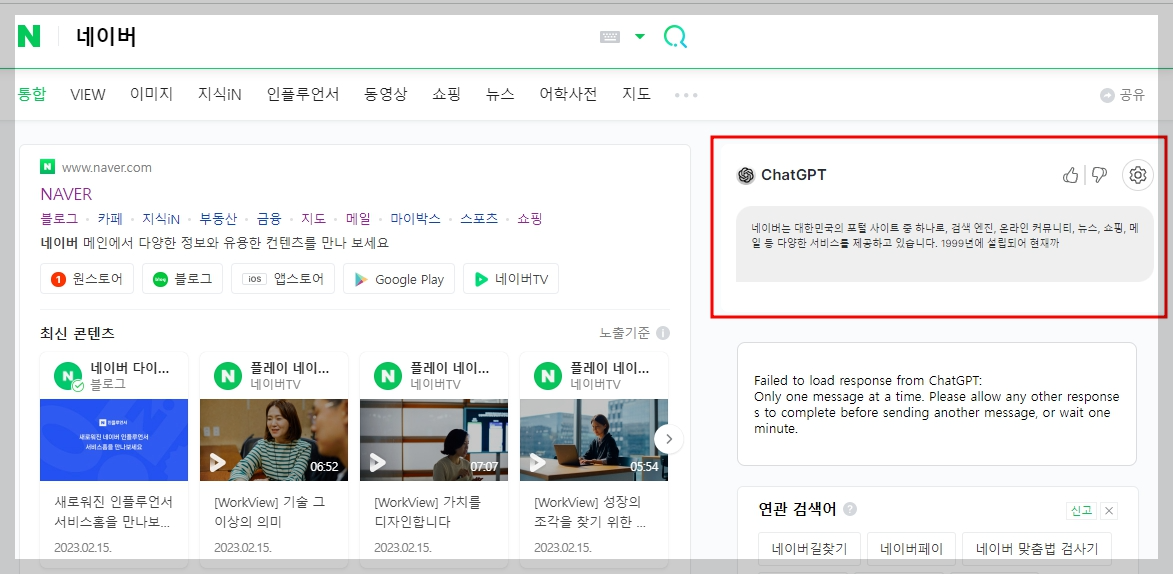Image resolution: width=1173 pixels, height=574 pixels.
Task: Click the thumbs up on ChatGPT answer
Action: (1071, 175)
